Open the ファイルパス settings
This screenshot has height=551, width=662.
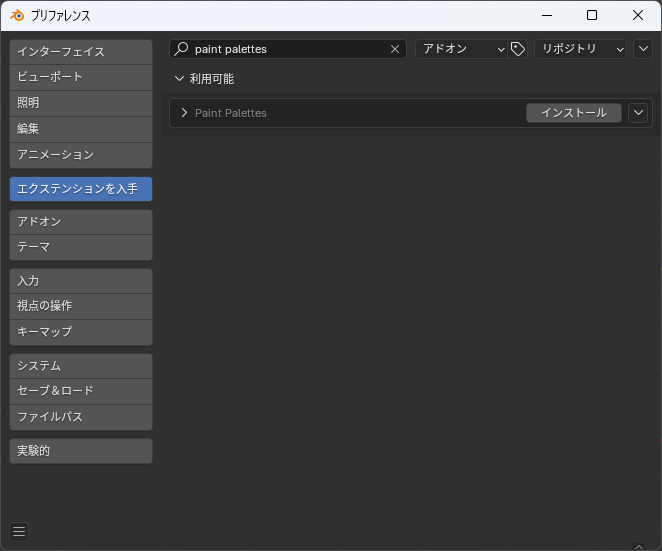81,417
